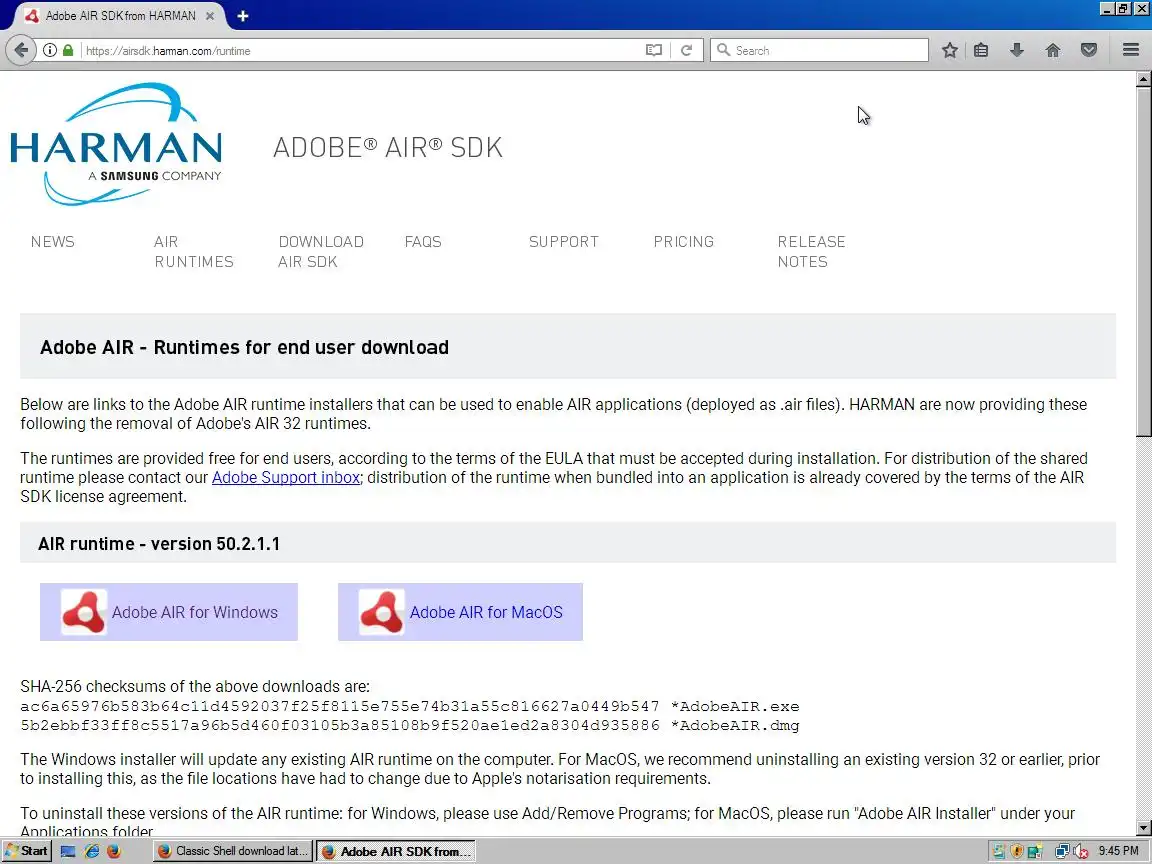
Task: Click the network connection tray icon
Action: [x=1062, y=852]
